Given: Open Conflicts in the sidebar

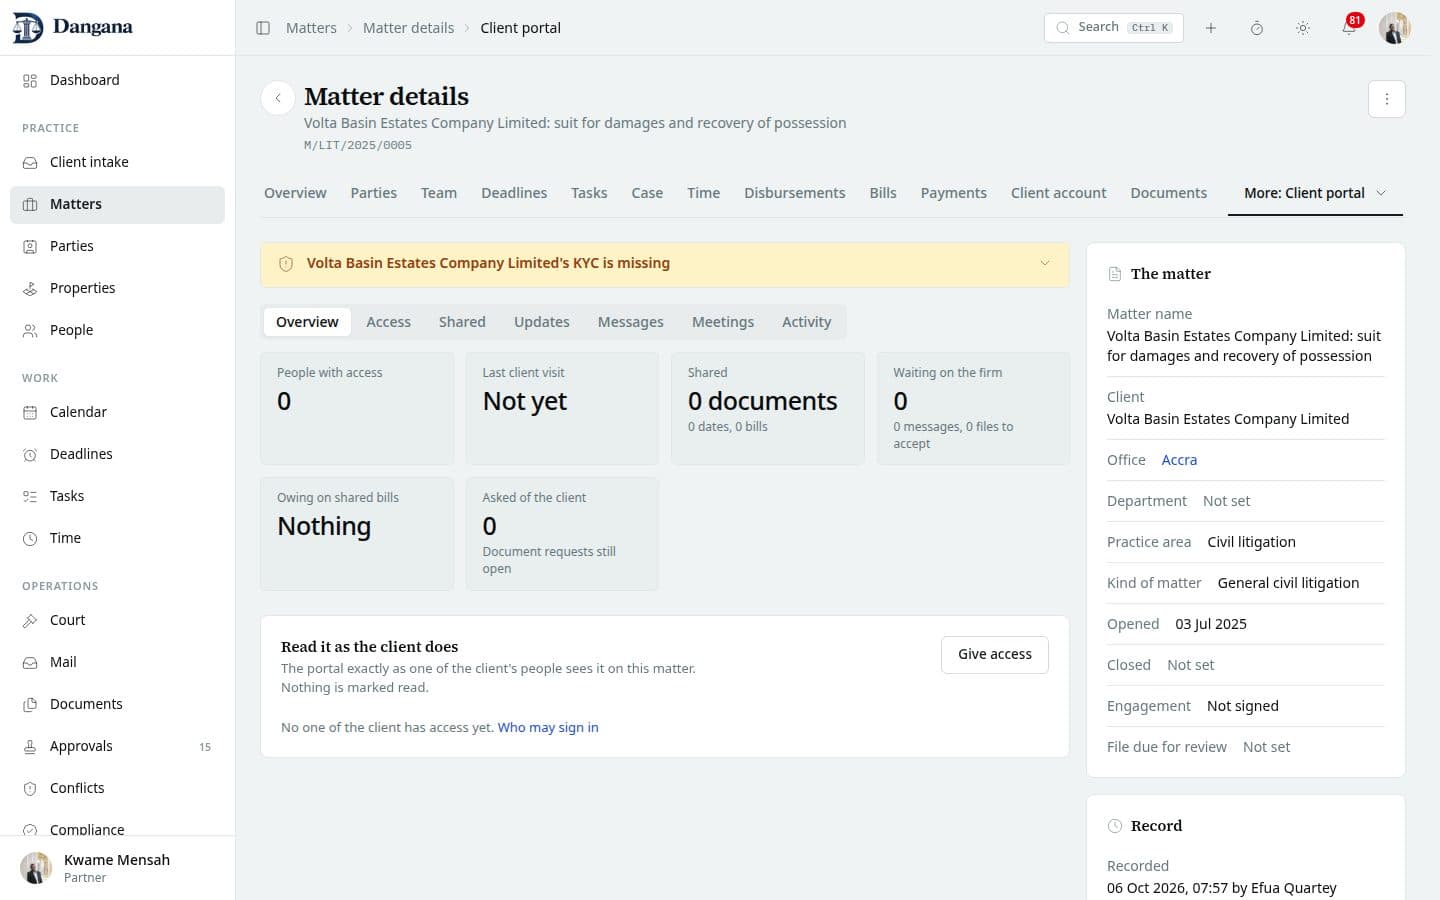Looking at the screenshot, I should [117, 788].
